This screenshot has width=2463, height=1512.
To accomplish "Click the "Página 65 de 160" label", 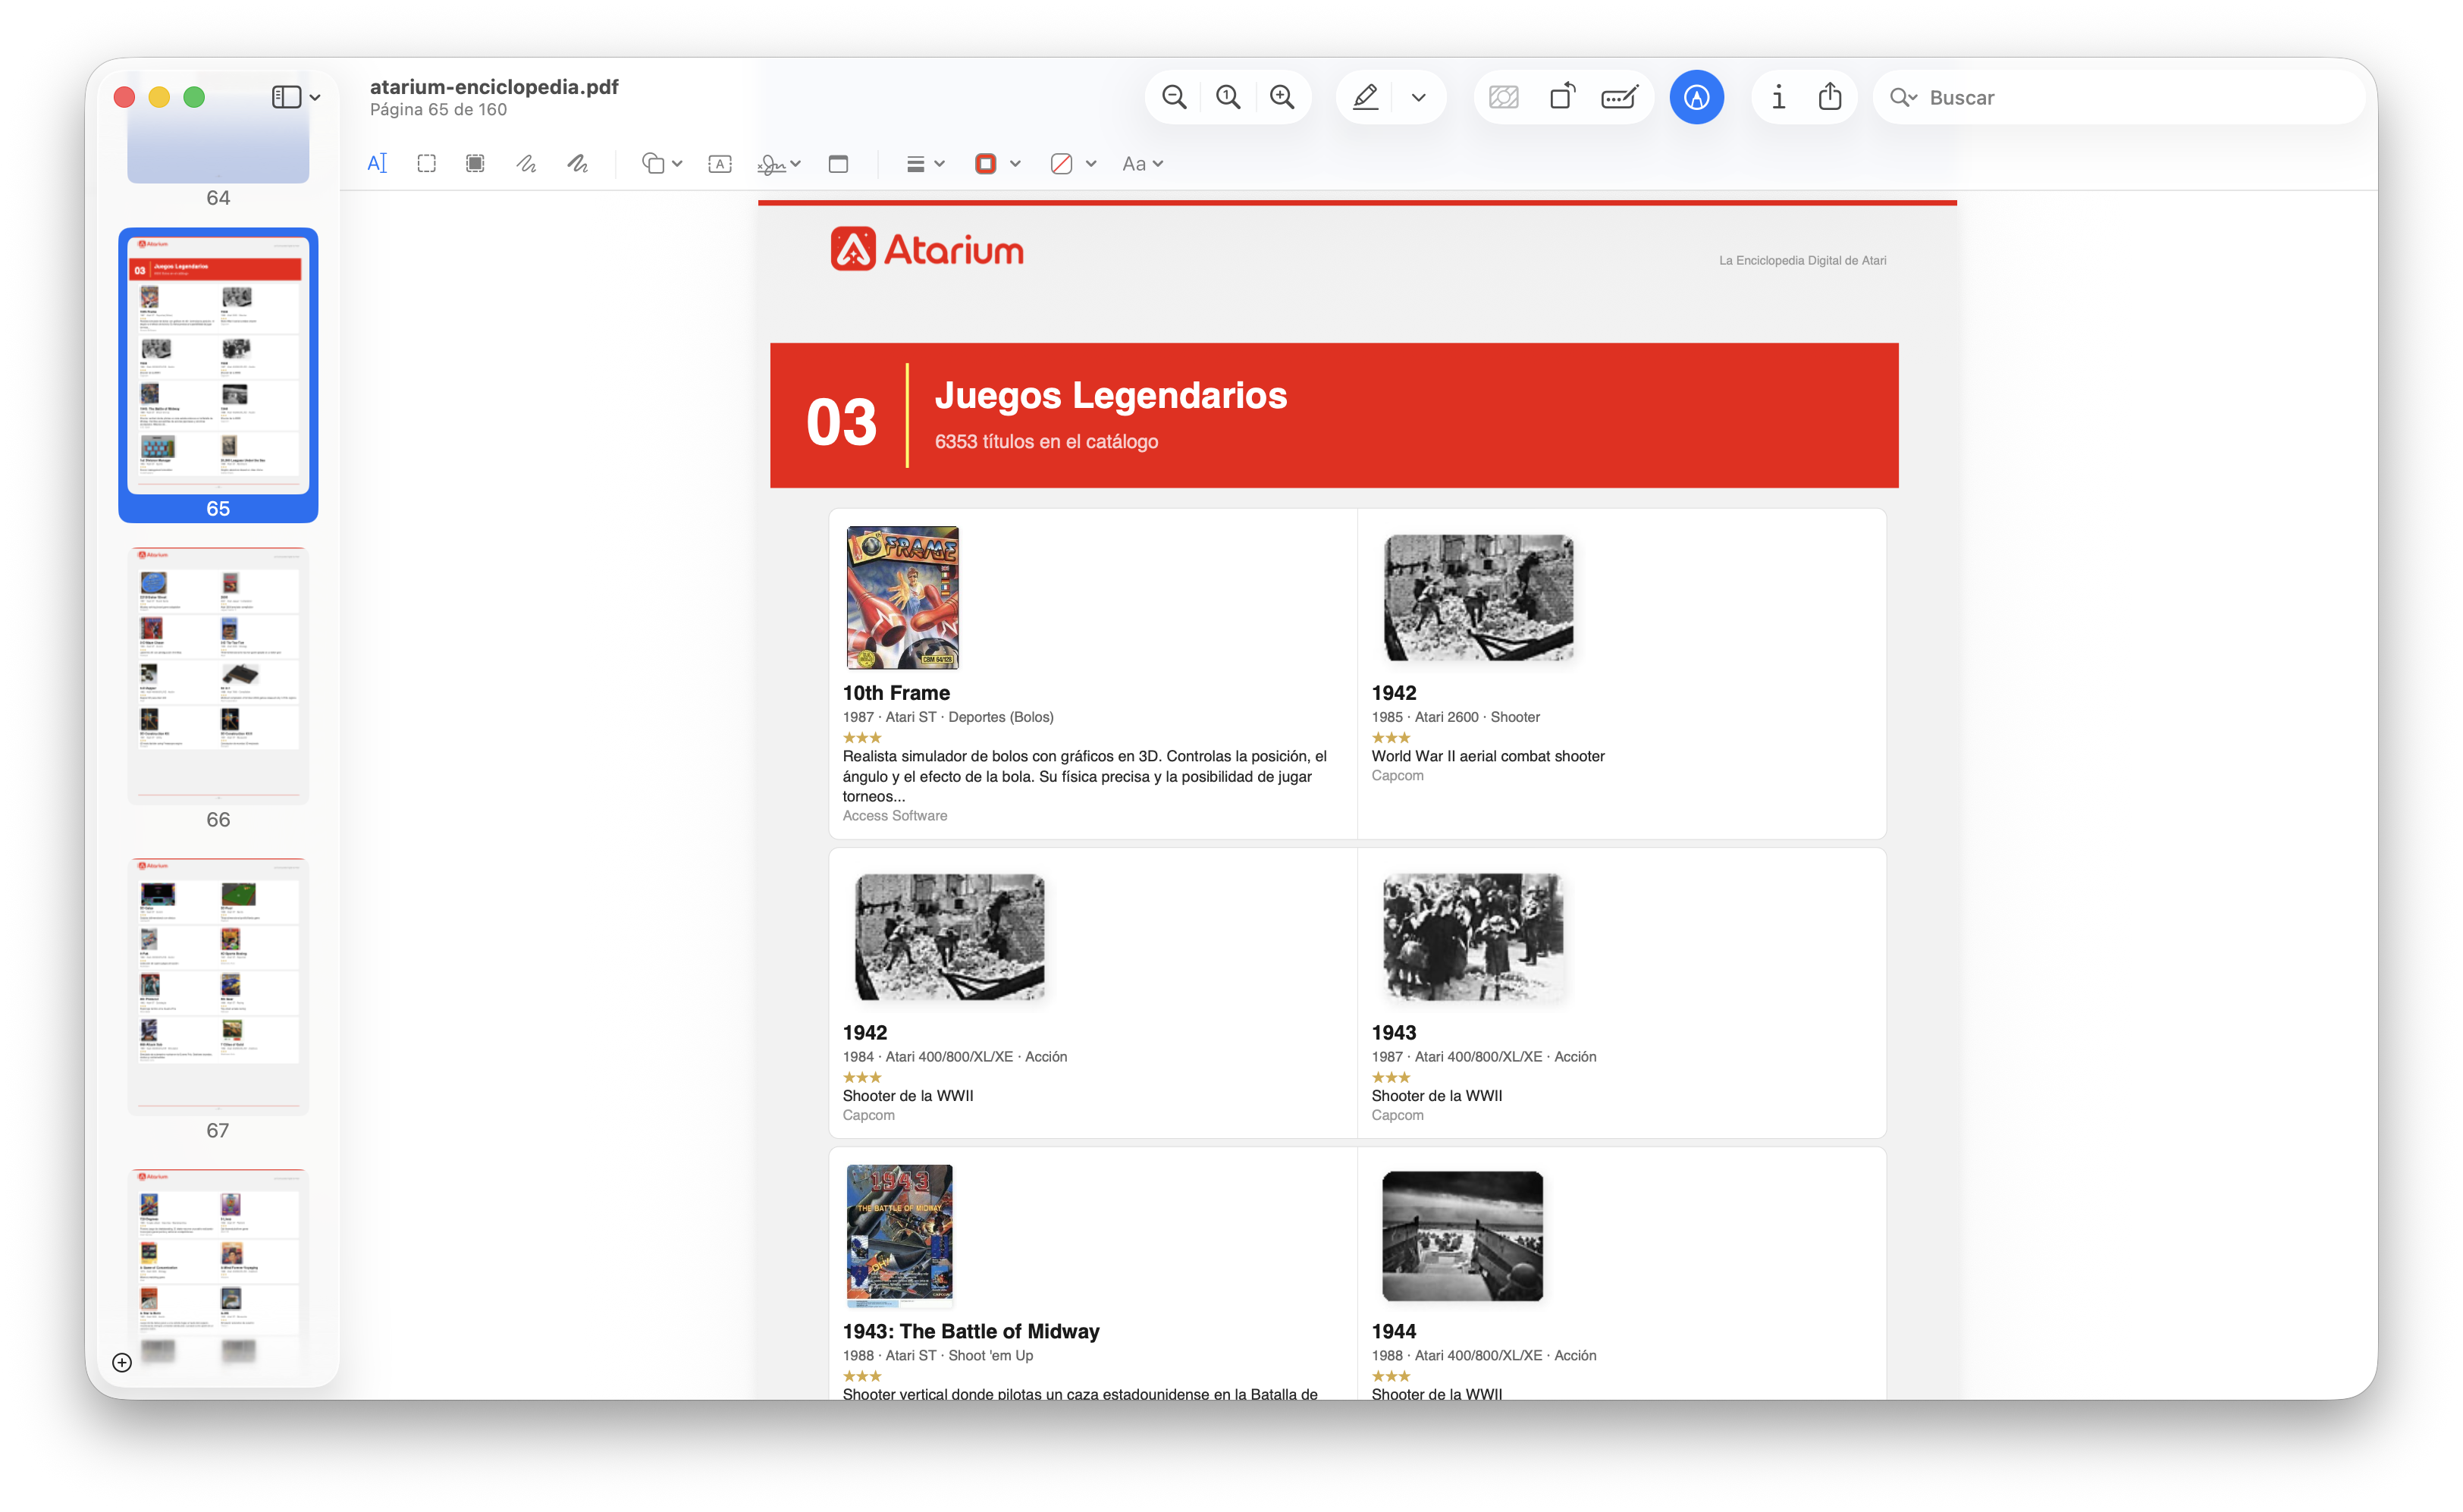I will [x=438, y=110].
